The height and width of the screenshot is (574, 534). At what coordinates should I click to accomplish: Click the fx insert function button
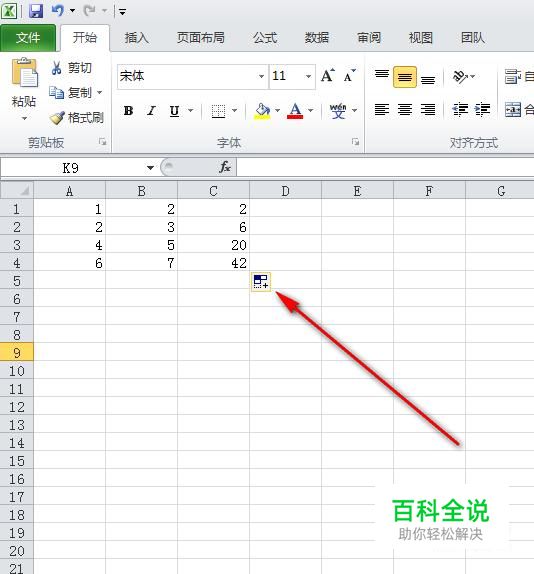(x=225, y=167)
